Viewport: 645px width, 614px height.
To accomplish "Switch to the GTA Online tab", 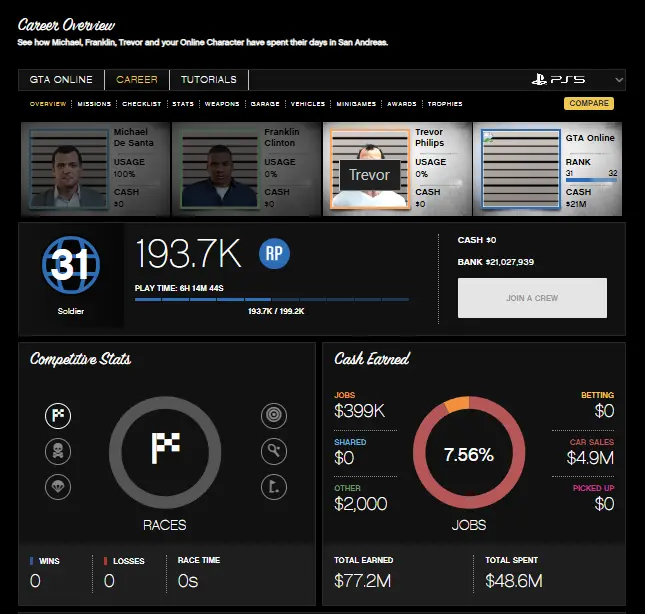I will (x=61, y=80).
